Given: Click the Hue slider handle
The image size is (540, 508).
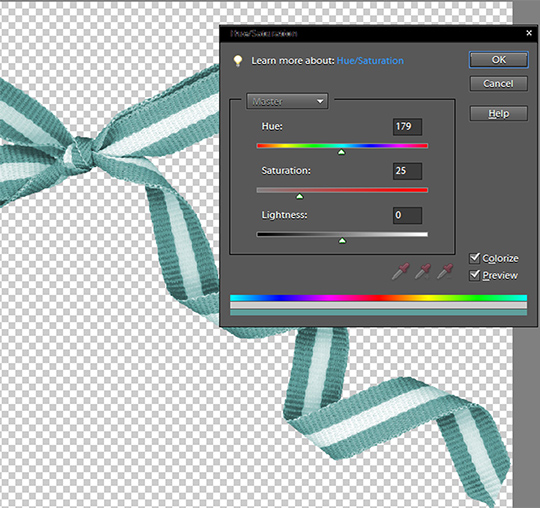Looking at the screenshot, I should 341,152.
